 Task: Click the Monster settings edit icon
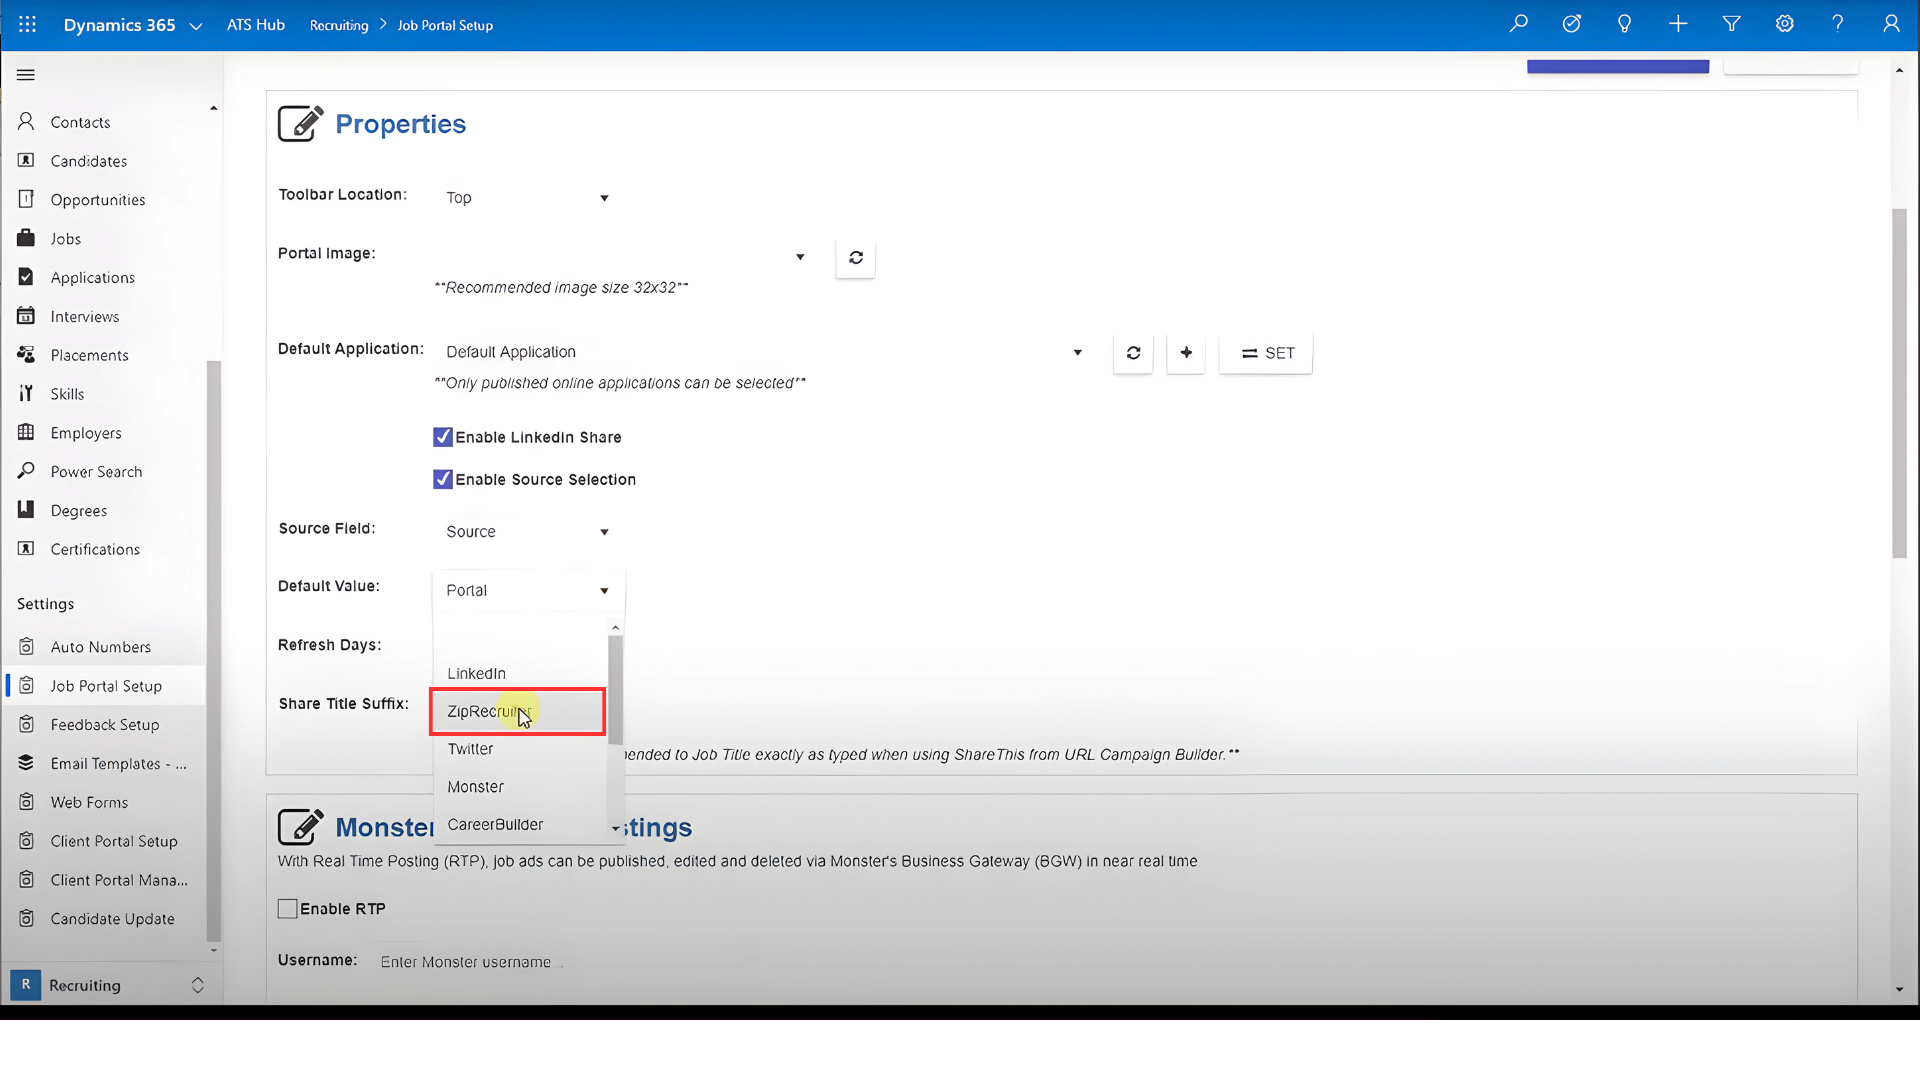click(x=300, y=827)
